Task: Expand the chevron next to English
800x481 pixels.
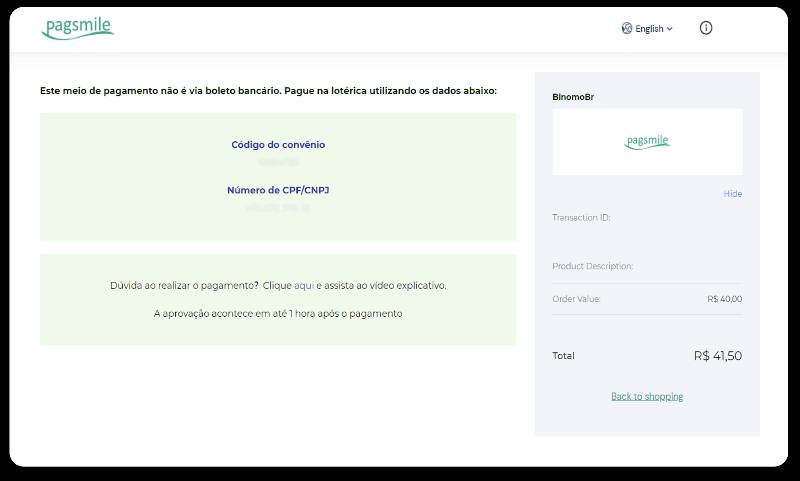Action: (x=670, y=29)
